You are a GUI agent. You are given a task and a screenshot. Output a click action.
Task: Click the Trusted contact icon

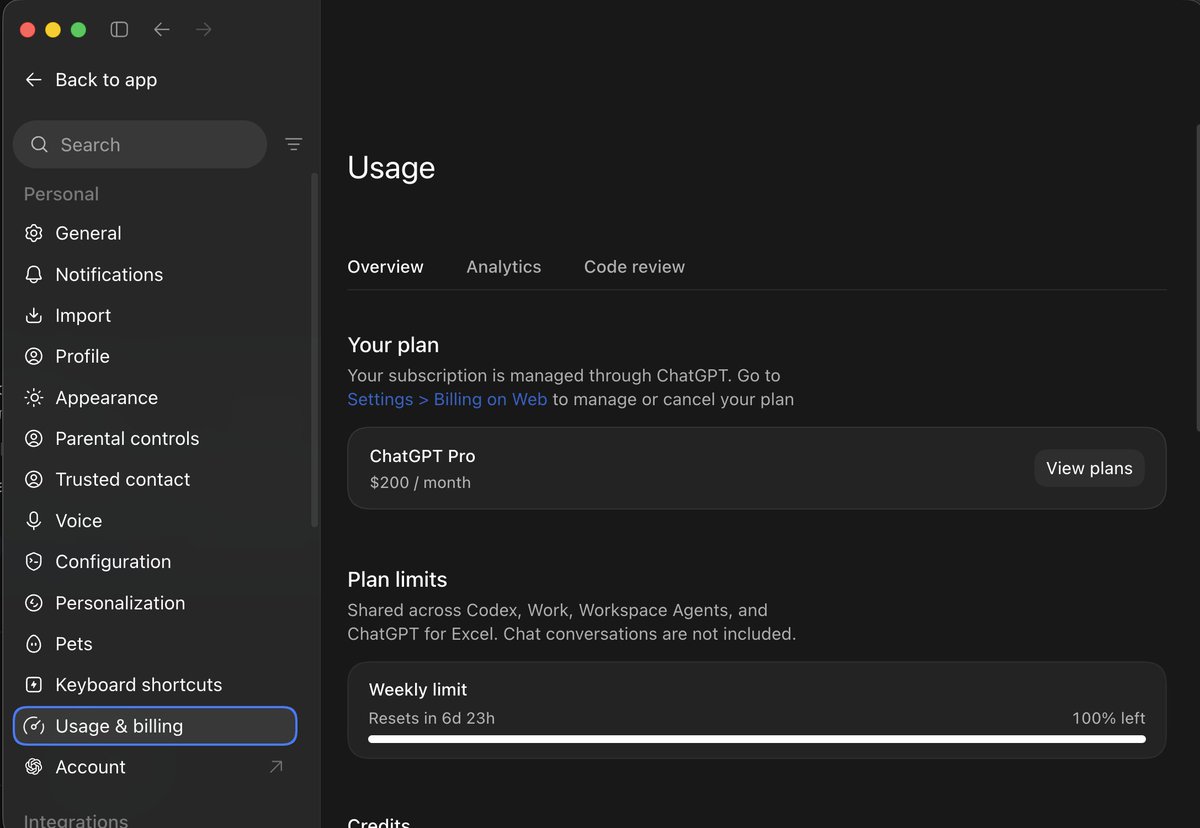click(34, 479)
